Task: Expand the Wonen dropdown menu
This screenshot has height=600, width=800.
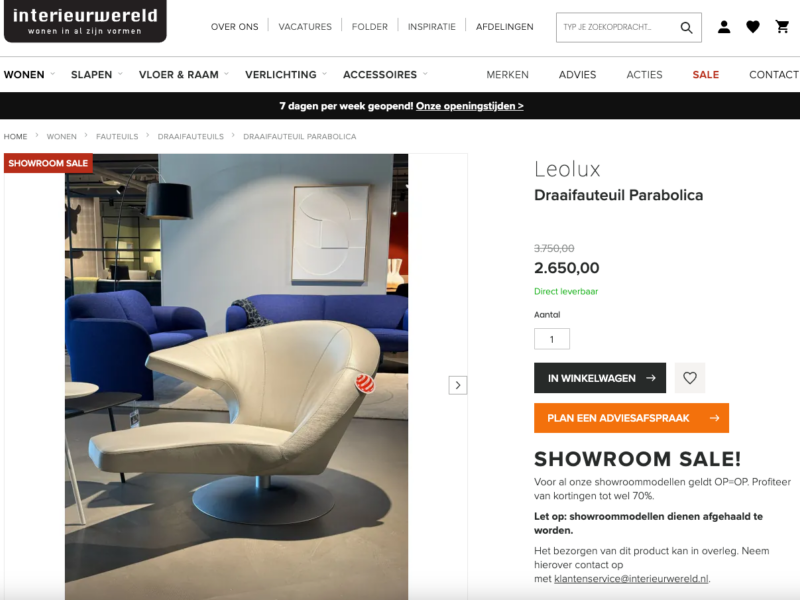Action: [29, 74]
